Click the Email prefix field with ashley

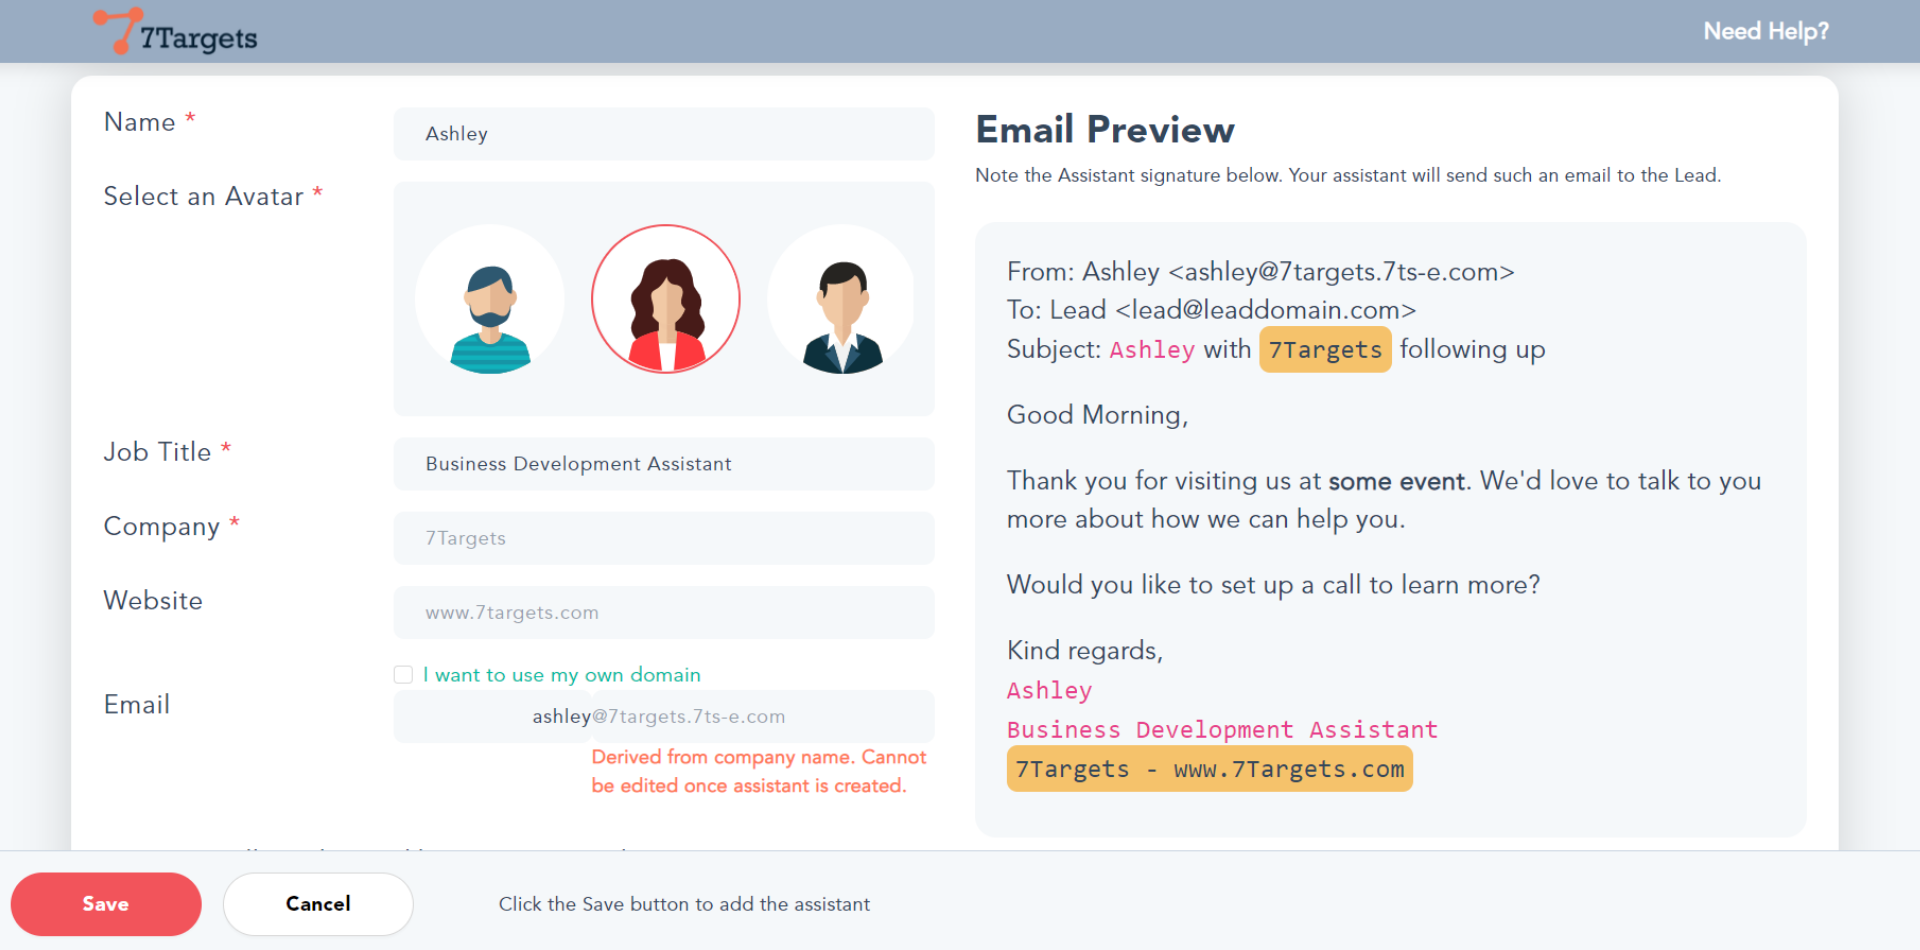560,717
